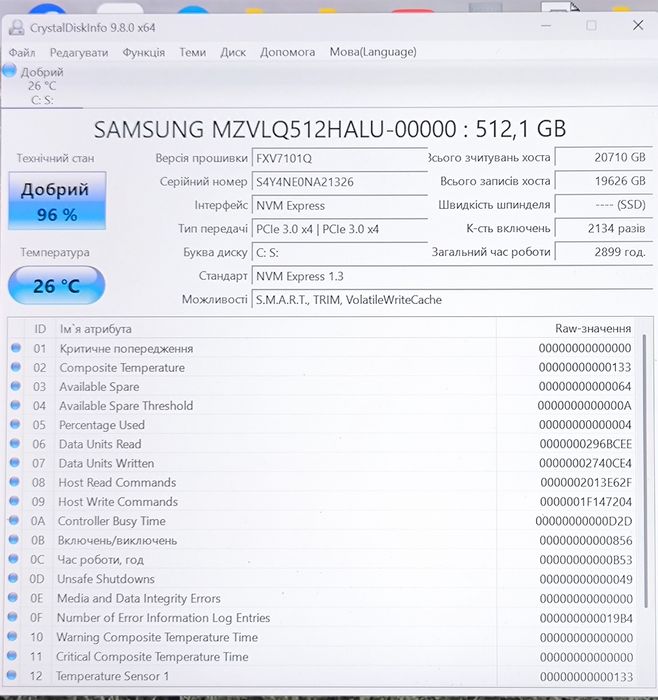Viewport: 658px width, 700px height.
Task: Click status icon of Composite Temperature row
Action: click(16, 367)
